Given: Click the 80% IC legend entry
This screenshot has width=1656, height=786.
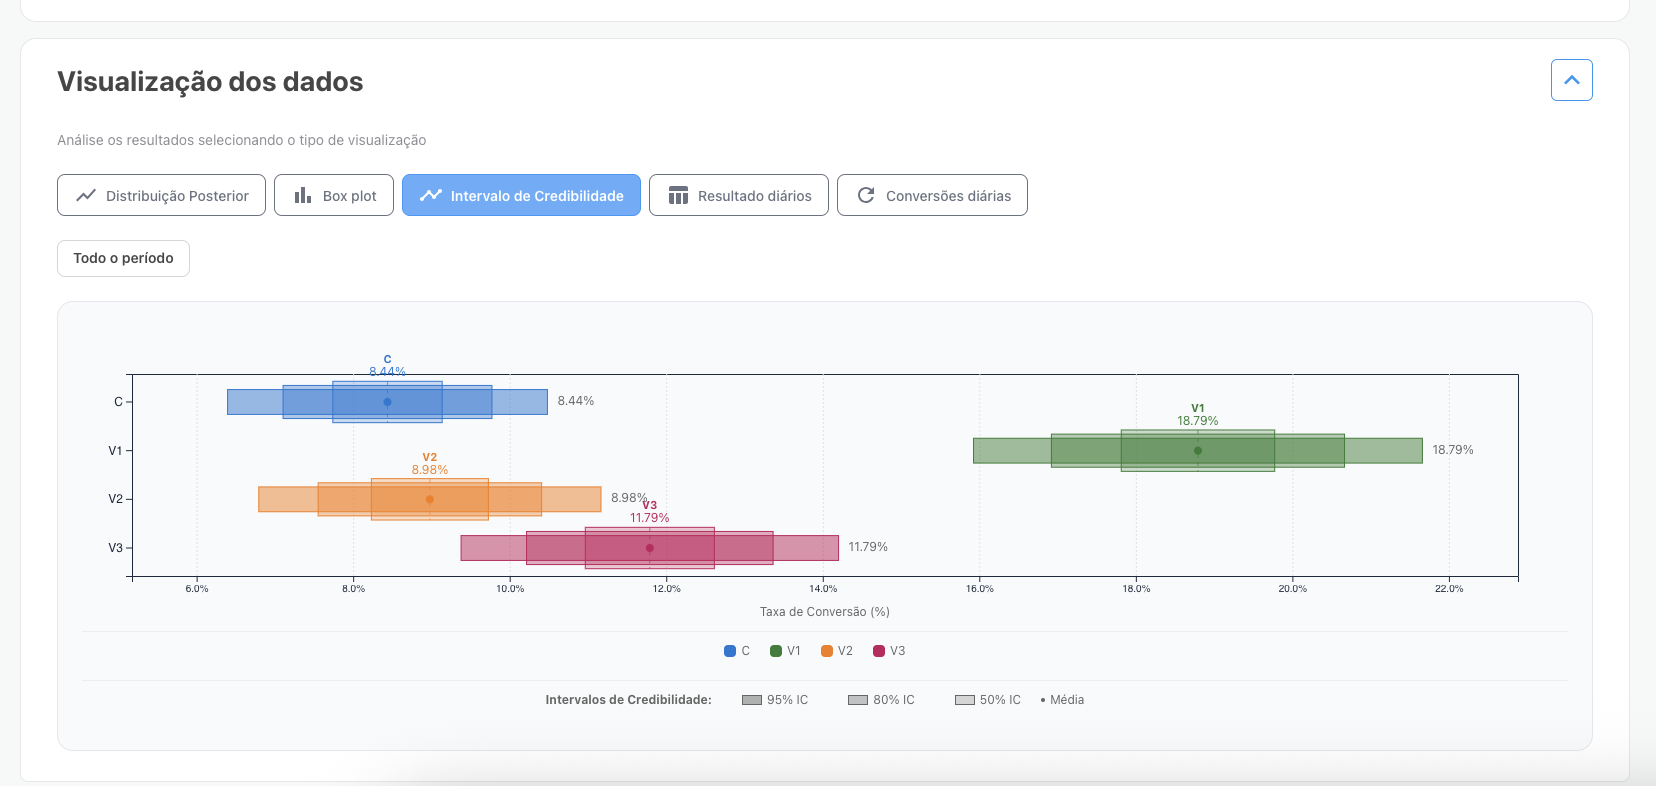Looking at the screenshot, I should click(881, 700).
